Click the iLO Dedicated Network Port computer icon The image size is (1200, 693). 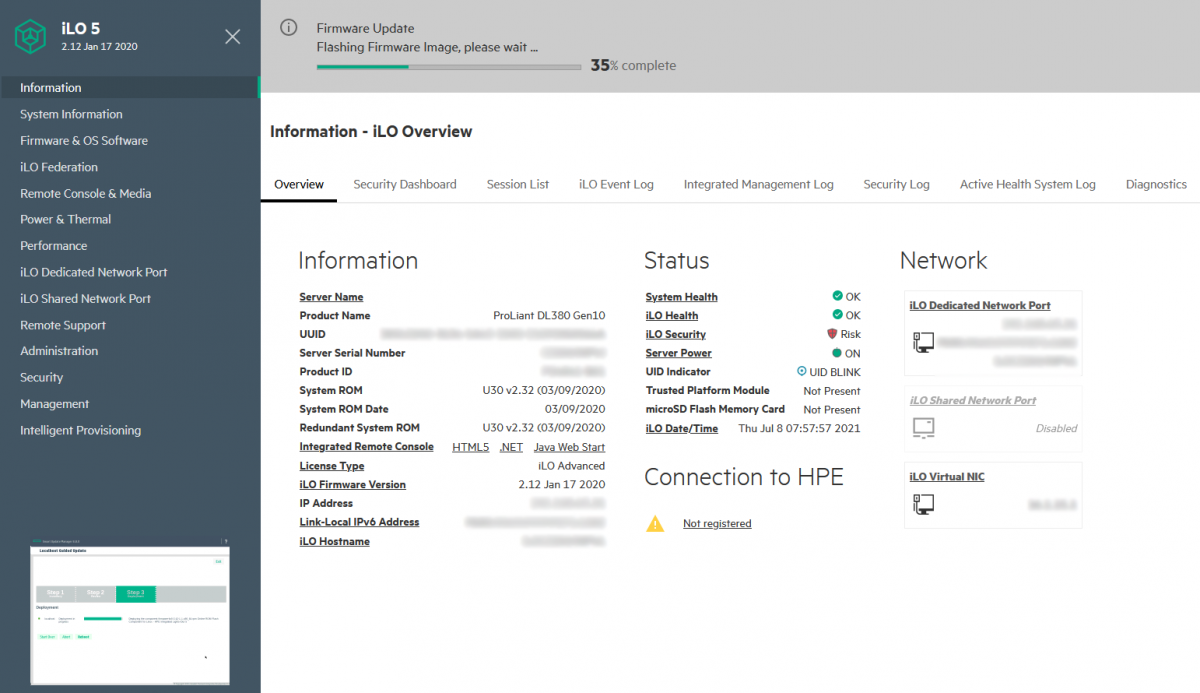923,343
